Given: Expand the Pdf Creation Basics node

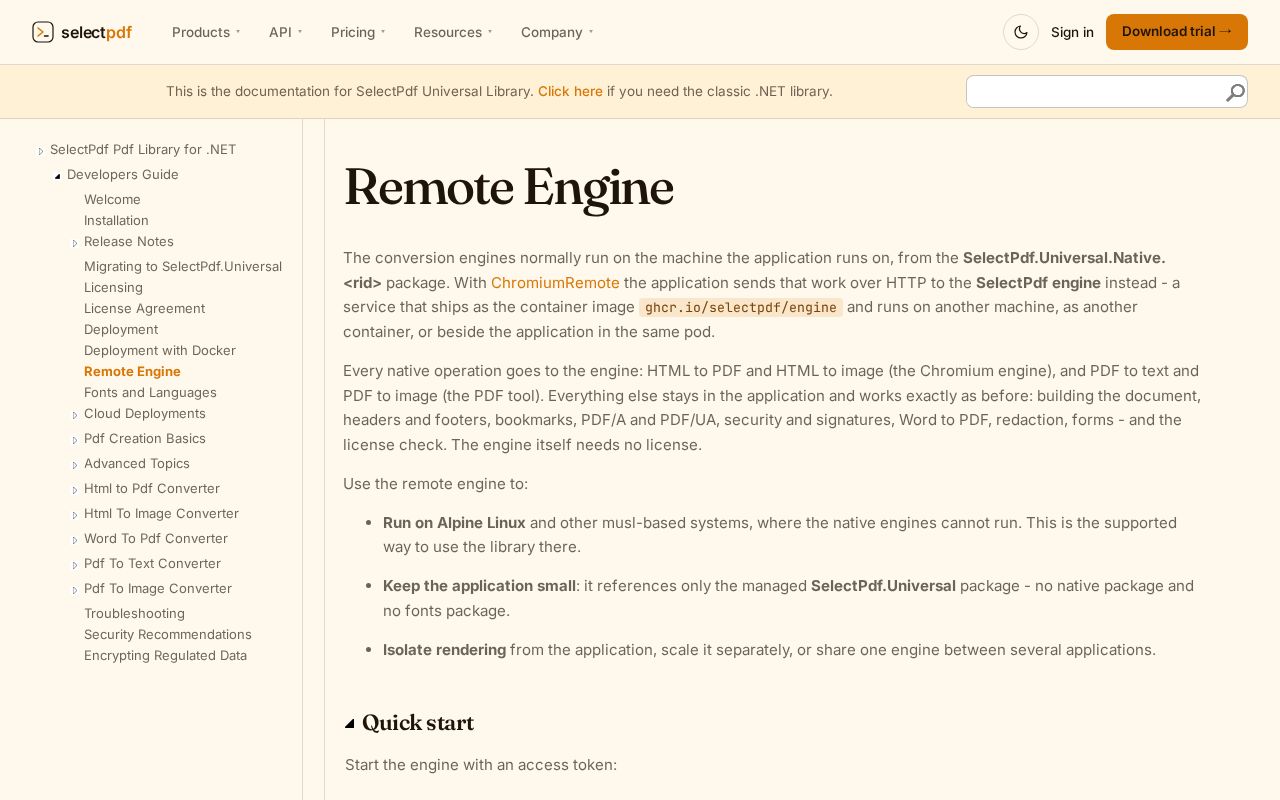Looking at the screenshot, I should [75, 440].
